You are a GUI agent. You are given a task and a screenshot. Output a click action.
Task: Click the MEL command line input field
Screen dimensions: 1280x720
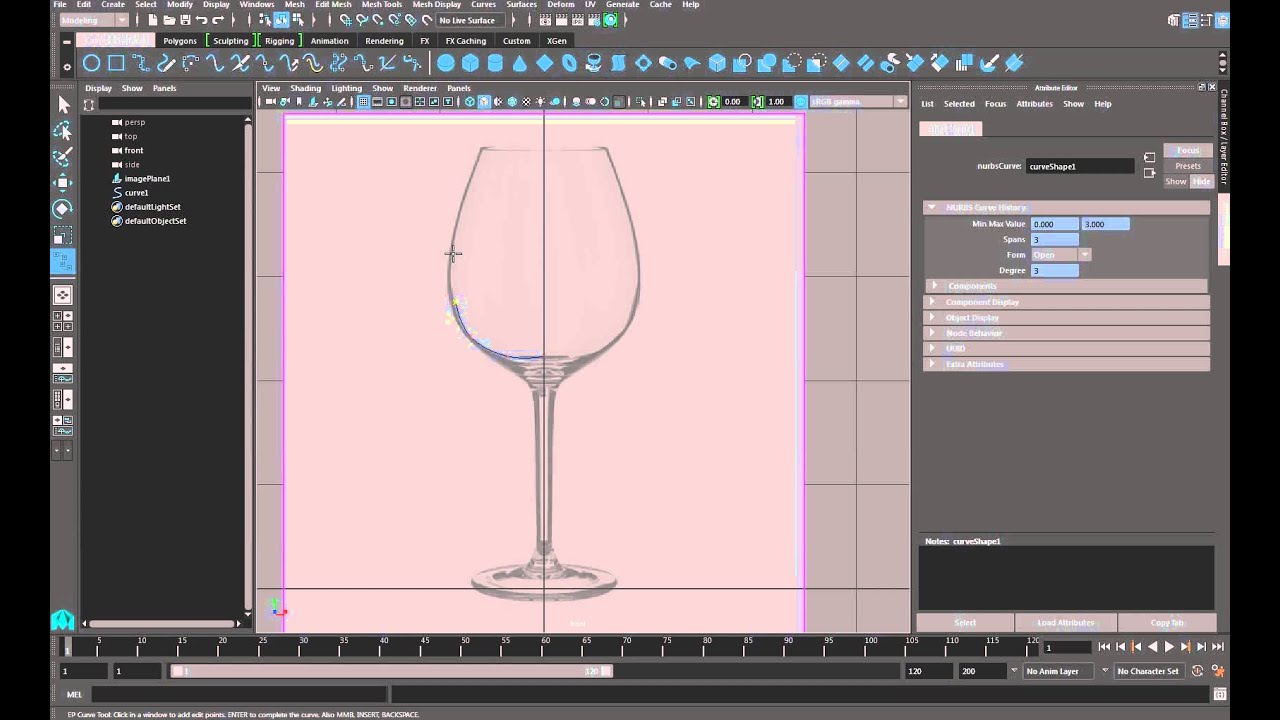(239, 694)
